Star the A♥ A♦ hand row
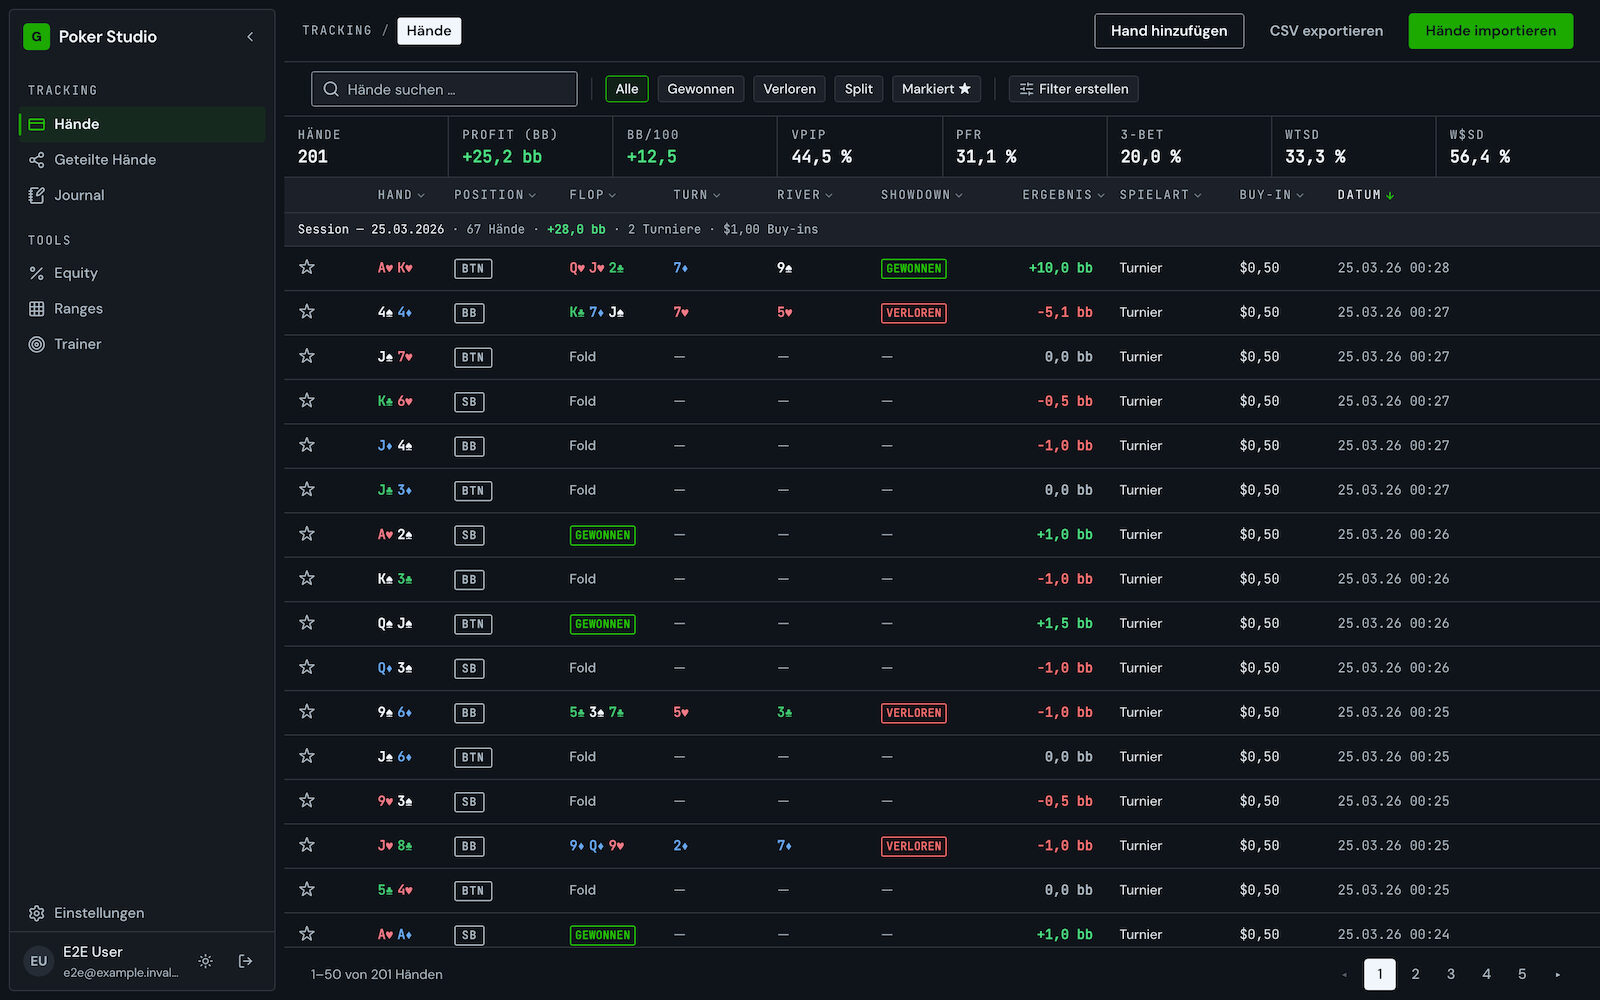 (x=307, y=934)
